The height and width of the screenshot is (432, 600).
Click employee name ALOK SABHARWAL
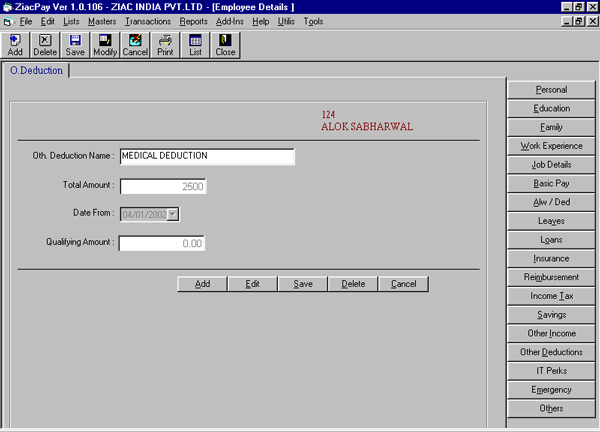pyautogui.click(x=367, y=127)
